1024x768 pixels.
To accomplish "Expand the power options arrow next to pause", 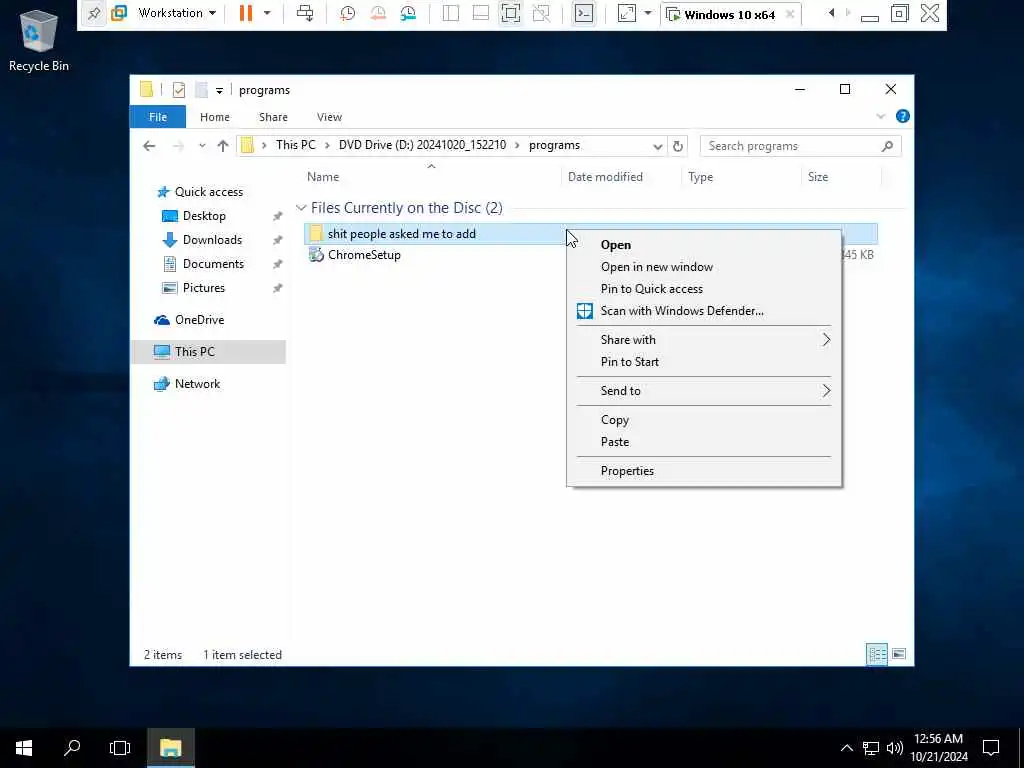I will tap(266, 13).
